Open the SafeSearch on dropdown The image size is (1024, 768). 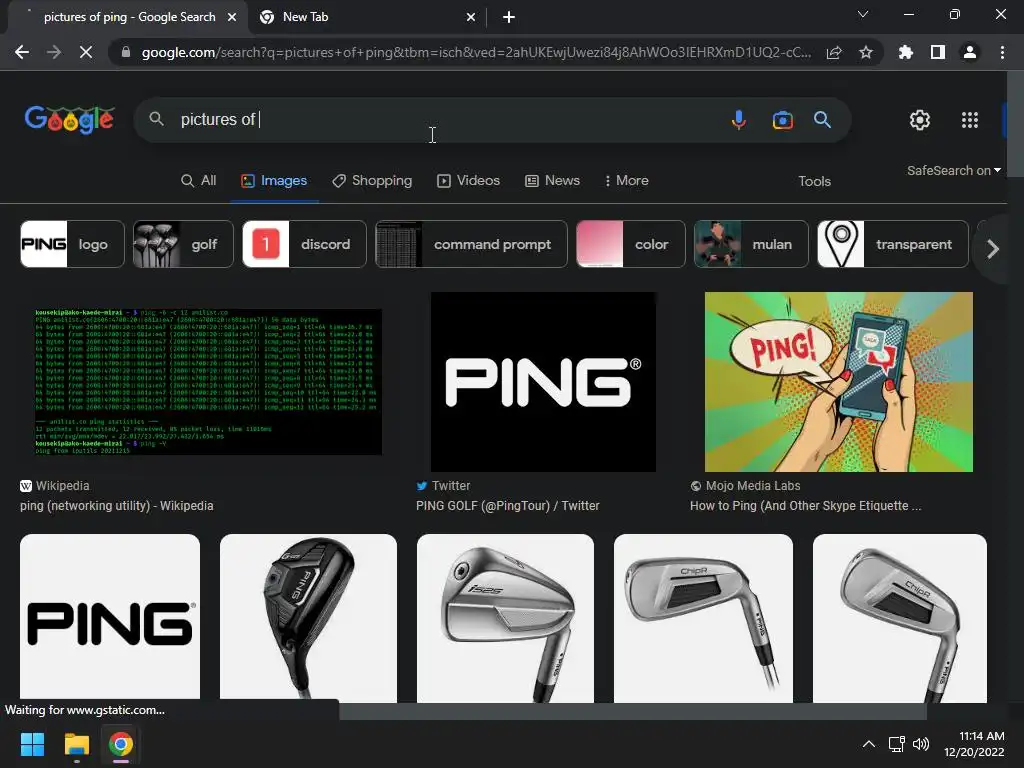coord(953,170)
